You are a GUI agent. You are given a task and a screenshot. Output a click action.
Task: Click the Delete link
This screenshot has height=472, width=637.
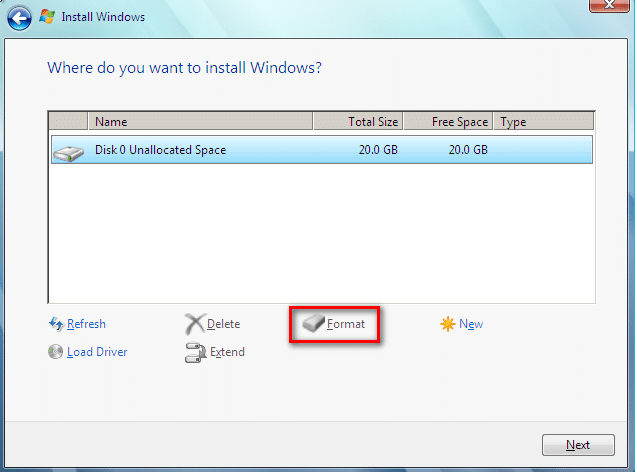pos(223,324)
